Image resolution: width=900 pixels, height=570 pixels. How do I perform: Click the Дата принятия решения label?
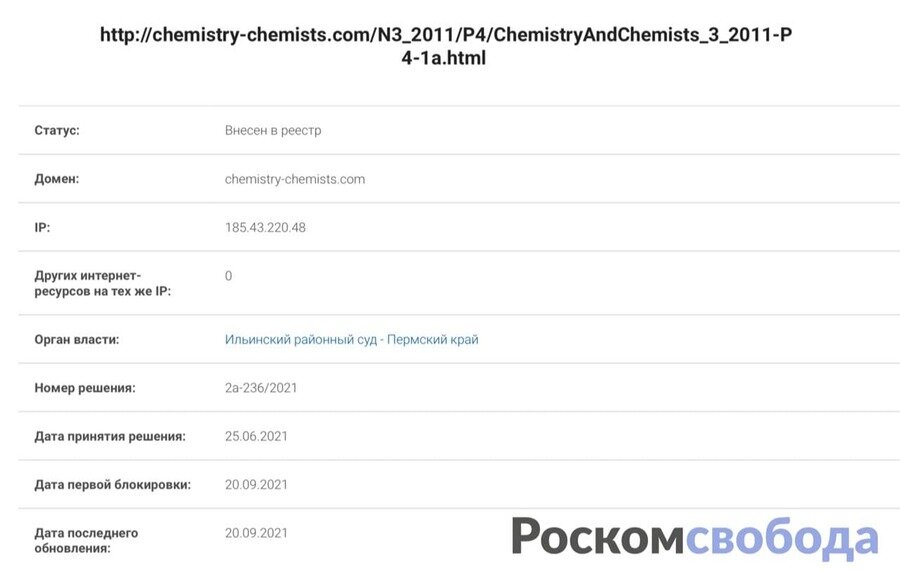[110, 436]
